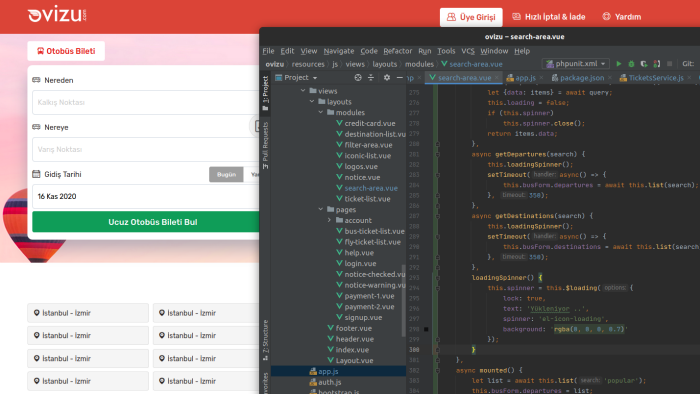Open the Pull Requests tool window stripe
700x394 pixels.
[x=265, y=145]
